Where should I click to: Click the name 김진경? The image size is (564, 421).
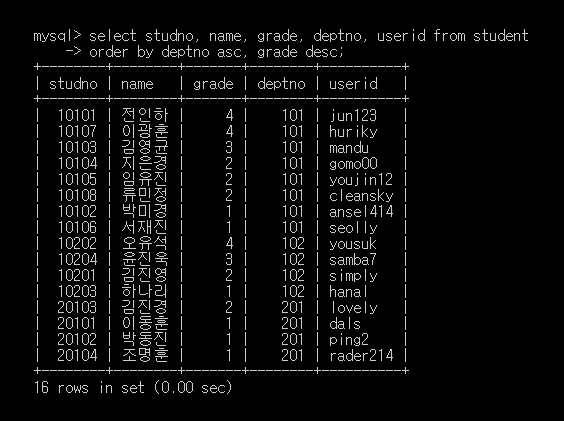145,307
